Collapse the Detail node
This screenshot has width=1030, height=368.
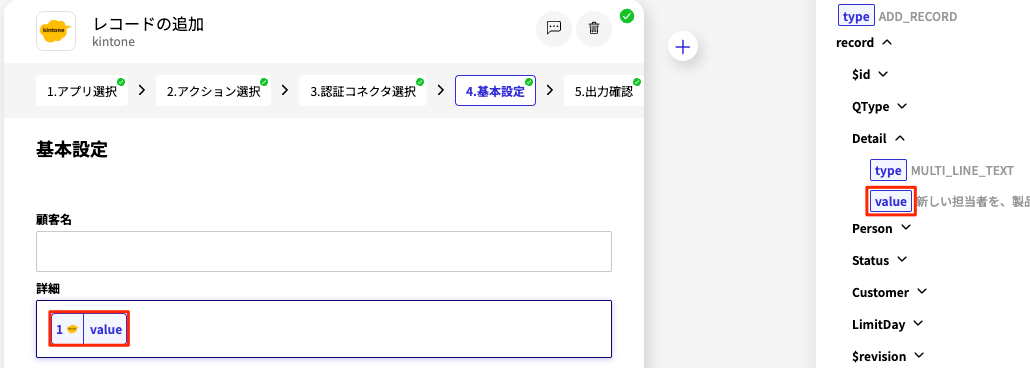point(899,138)
